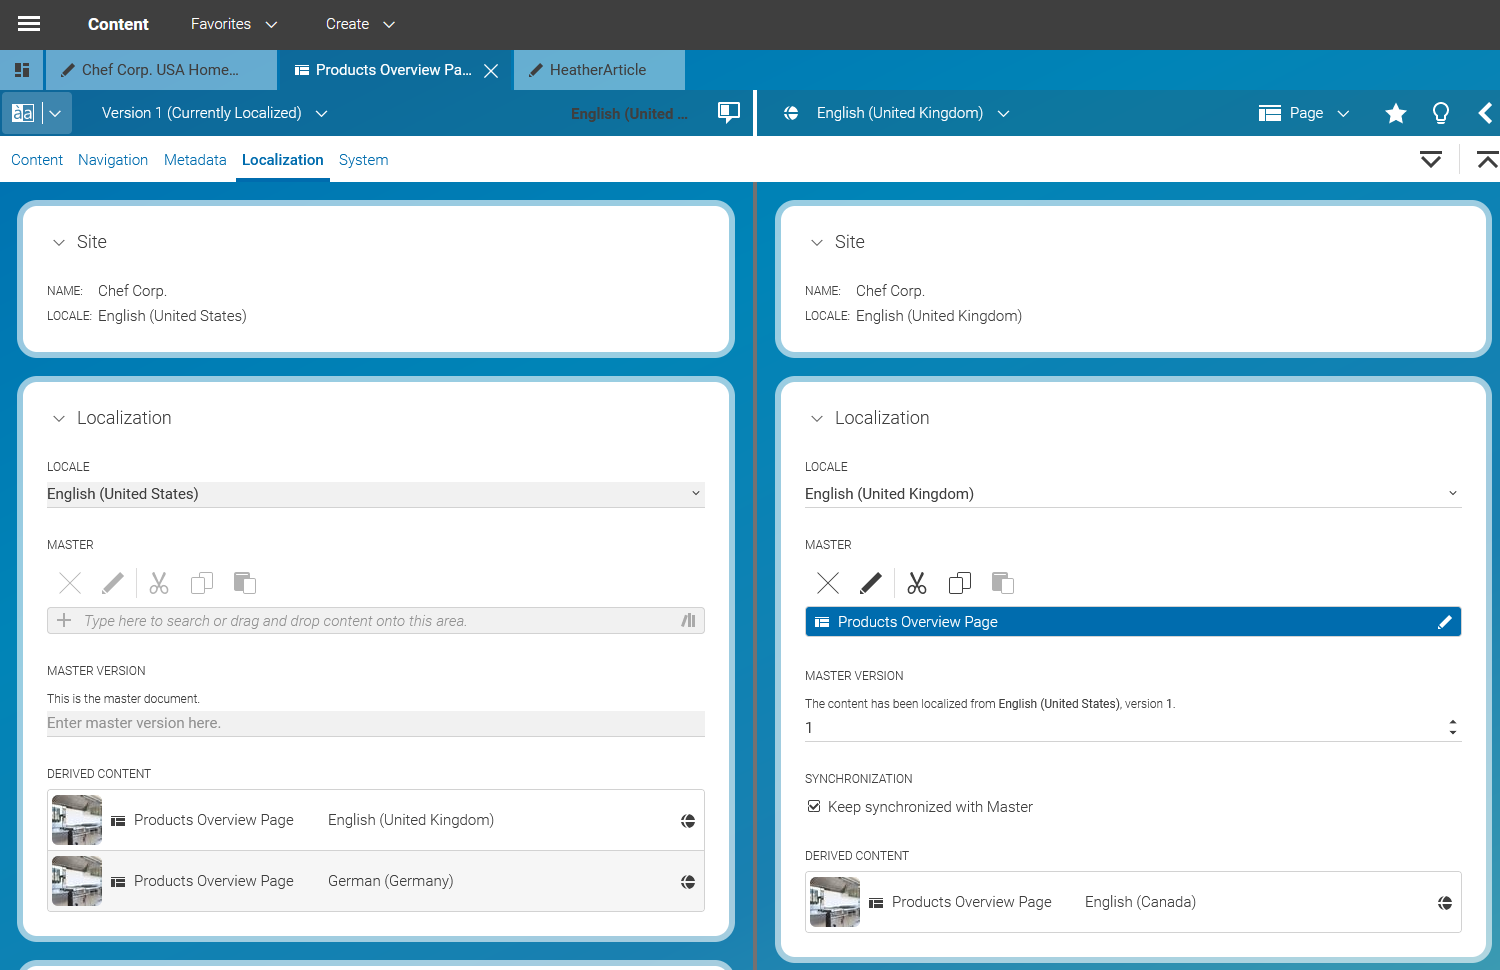
Task: Click pencil icon on Products Overview Page master row
Action: 1444,622
